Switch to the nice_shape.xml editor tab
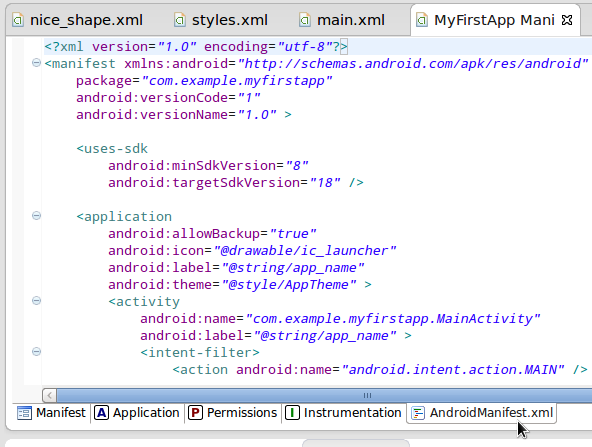This screenshot has width=592, height=447. pos(77,20)
